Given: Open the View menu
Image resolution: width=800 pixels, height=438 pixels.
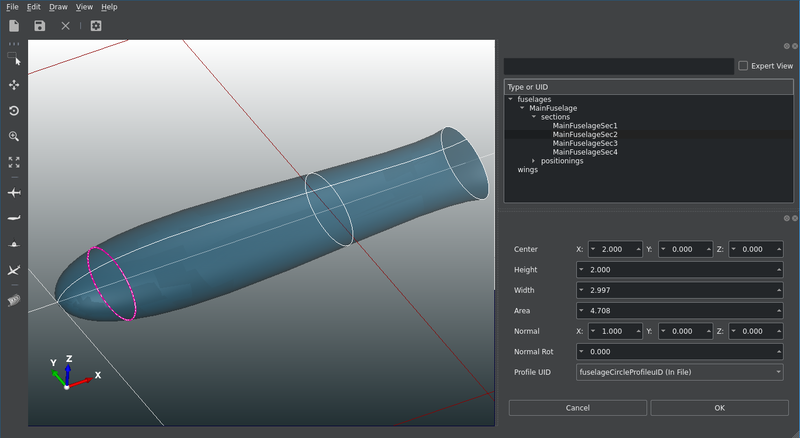Looking at the screenshot, I should 85,7.
